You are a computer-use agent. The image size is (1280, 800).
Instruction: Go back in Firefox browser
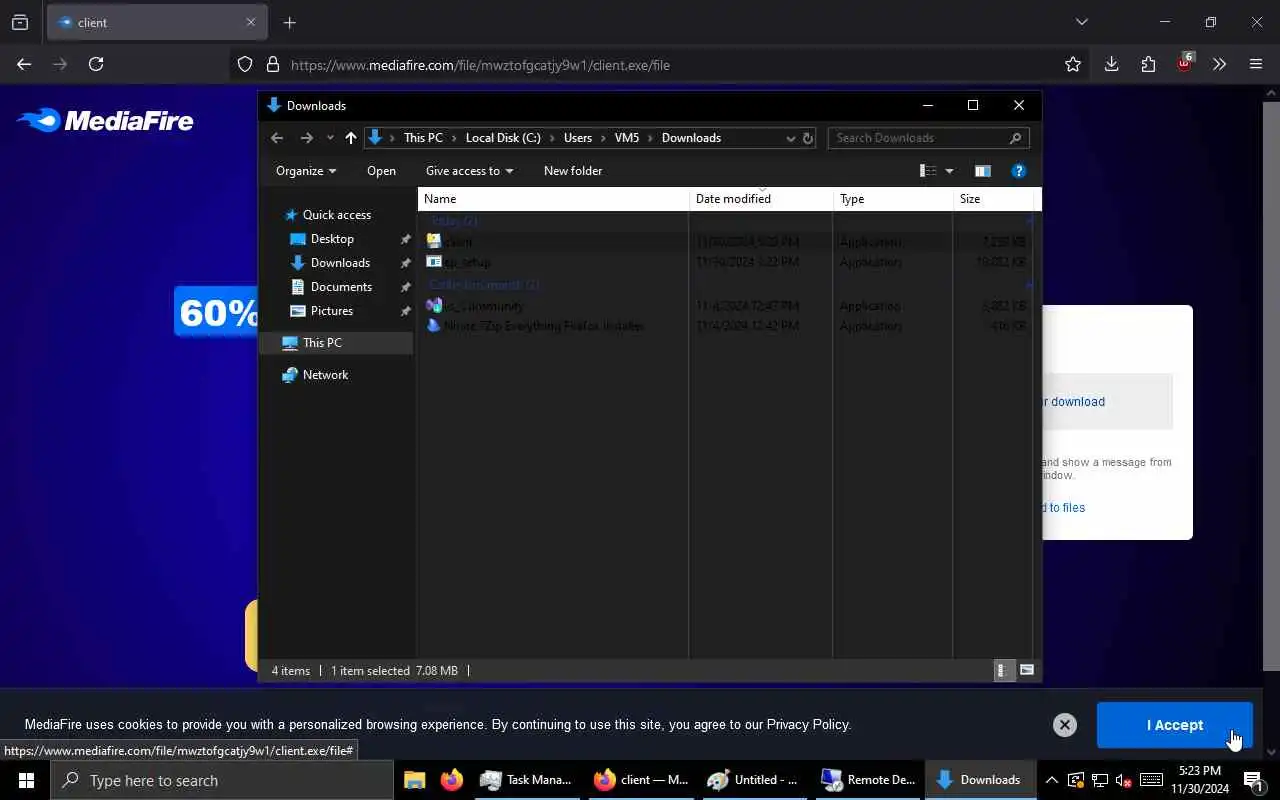(x=24, y=64)
